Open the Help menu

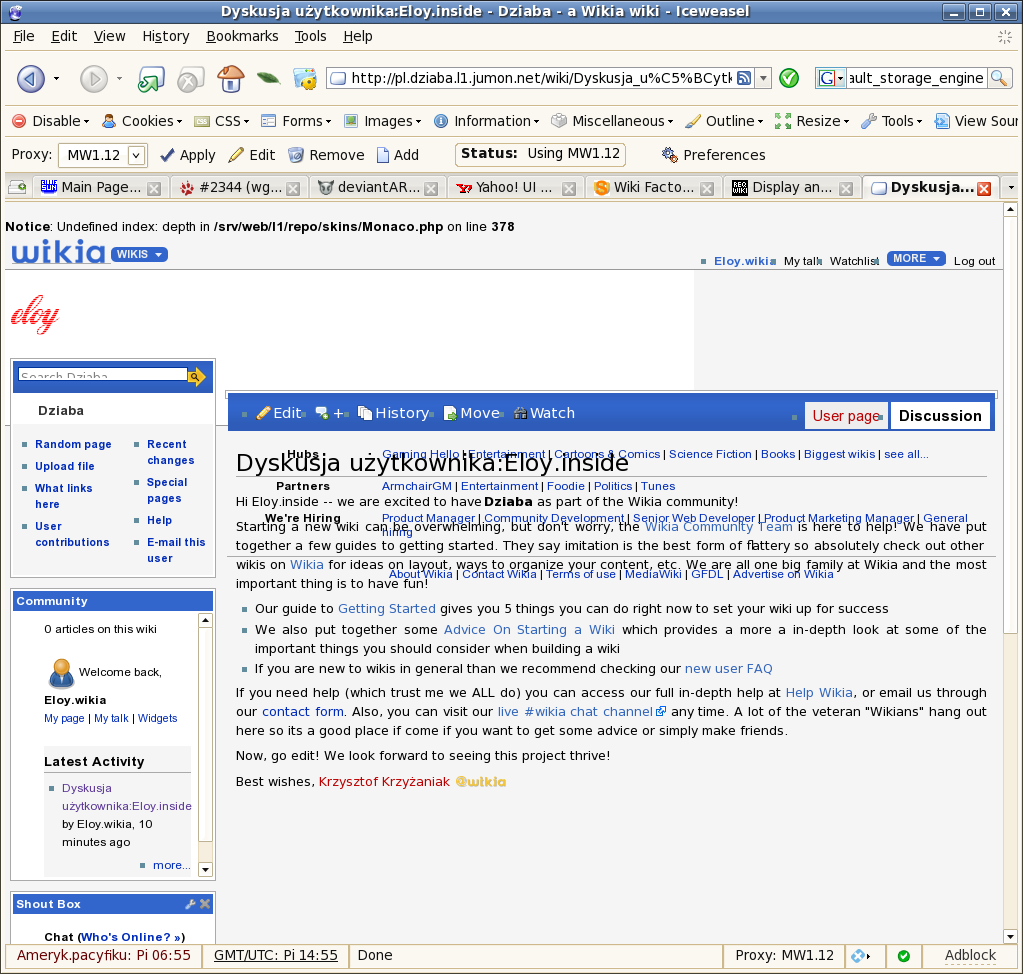358,36
